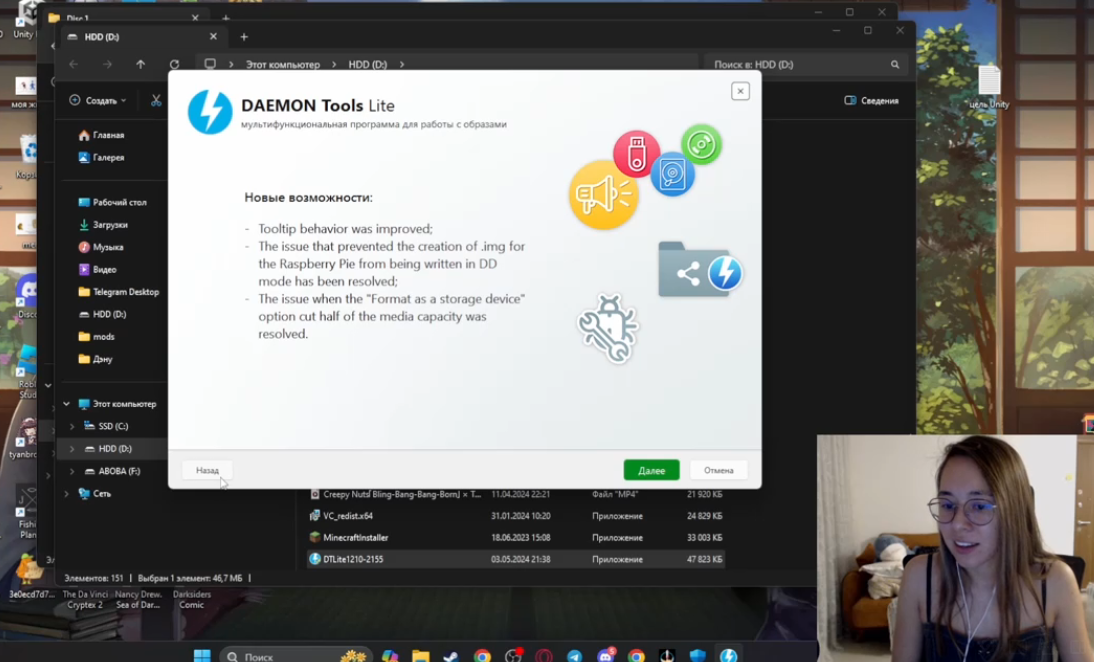The image size is (1094, 662).
Task: Open Музыка folder in sidebar
Action: tap(101, 247)
